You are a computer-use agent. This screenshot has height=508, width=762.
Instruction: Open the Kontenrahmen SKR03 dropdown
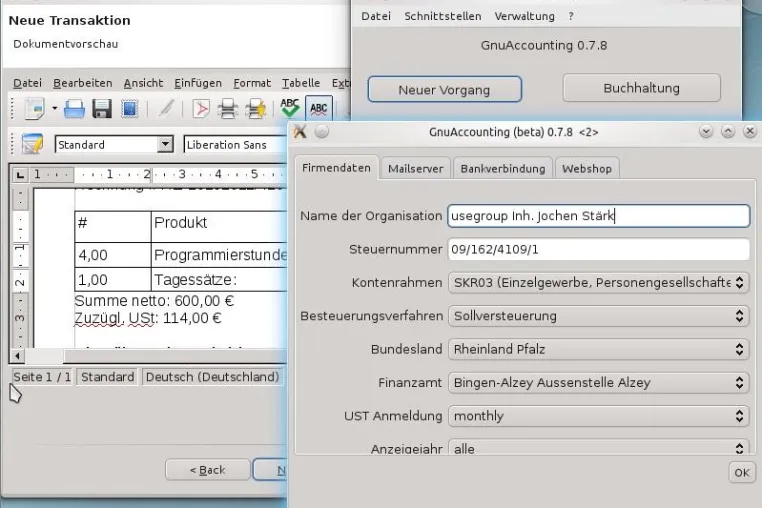pos(599,282)
